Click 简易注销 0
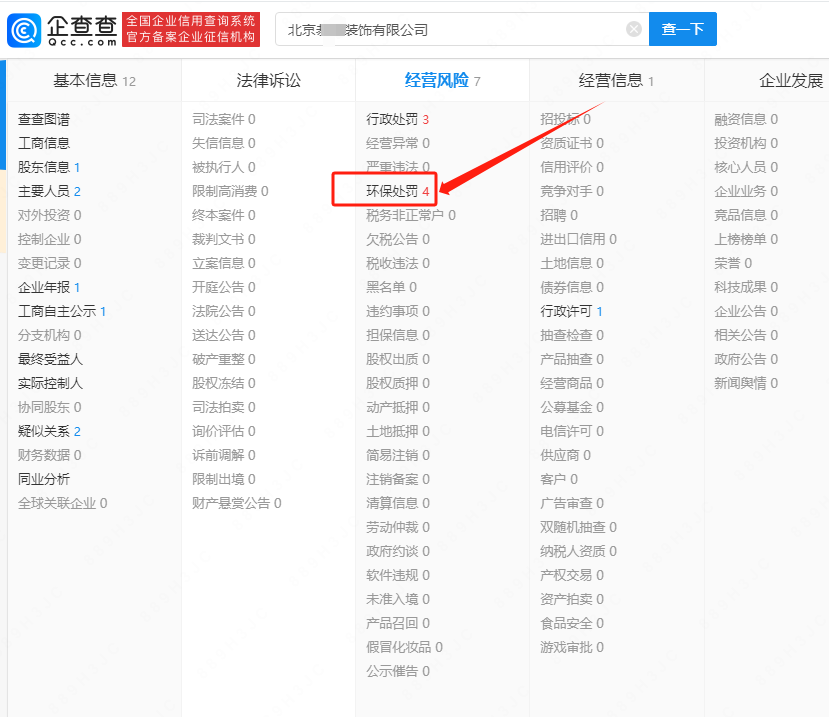The width and height of the screenshot is (829, 717). (398, 455)
